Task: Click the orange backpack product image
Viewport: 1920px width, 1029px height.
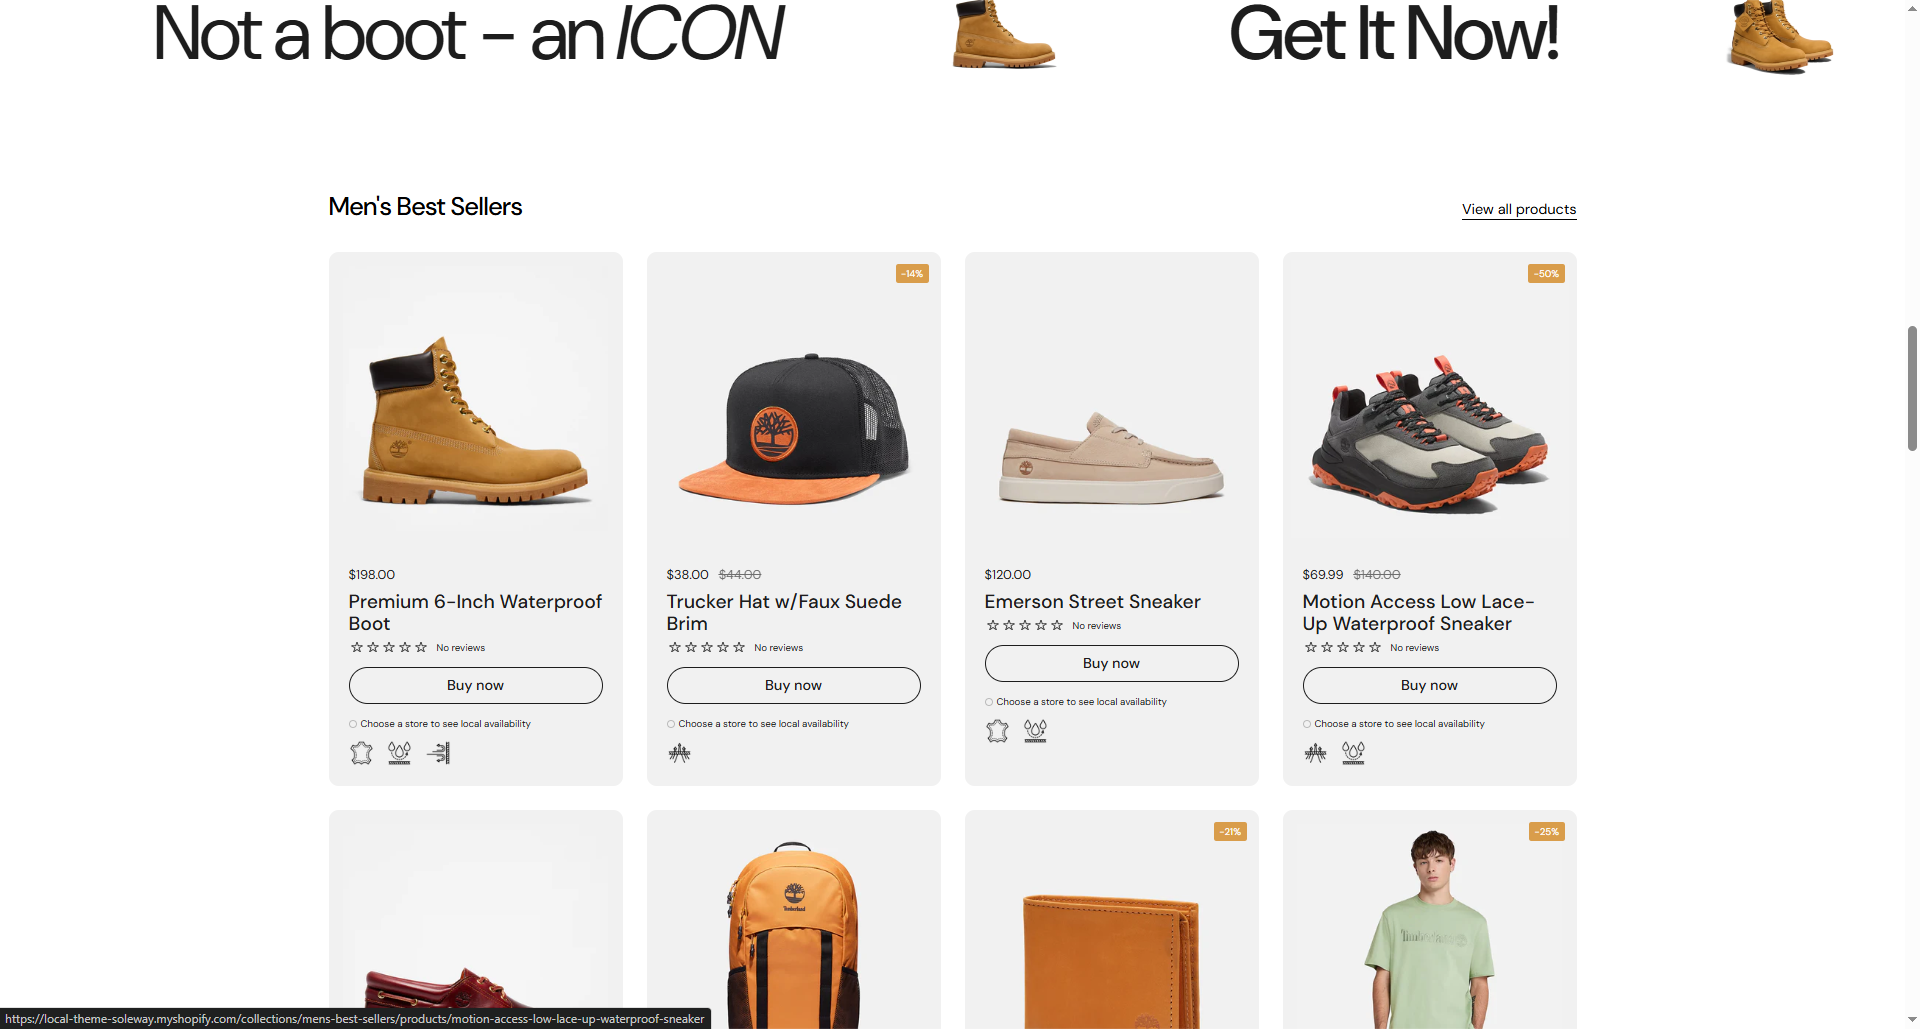Action: [793, 935]
